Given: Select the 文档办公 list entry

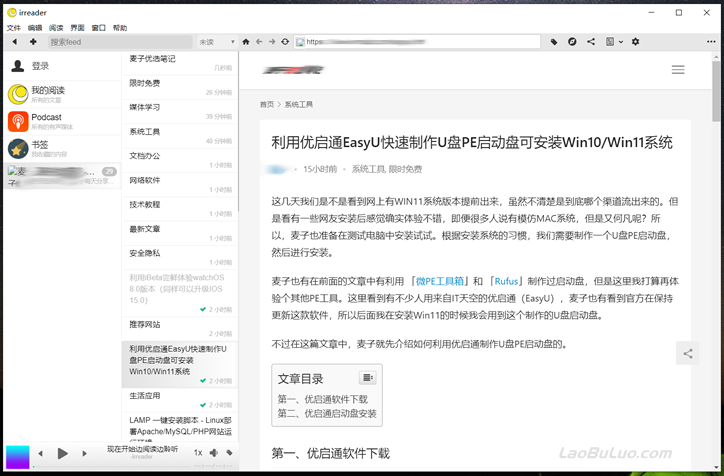Looking at the screenshot, I should (180, 160).
